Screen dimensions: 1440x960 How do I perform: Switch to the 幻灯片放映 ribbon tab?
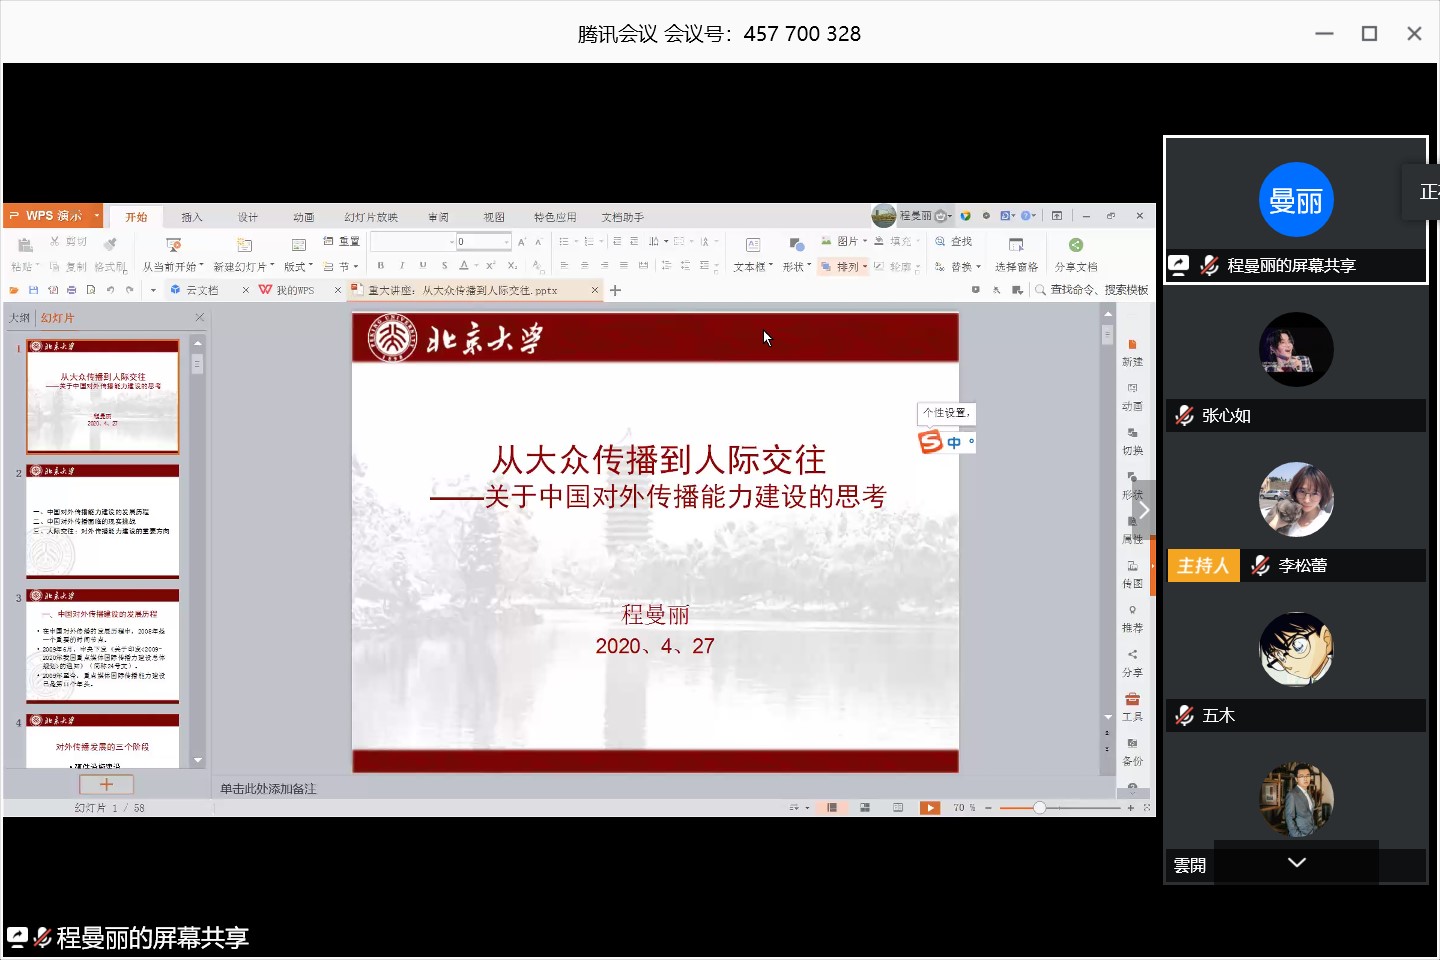pyautogui.click(x=371, y=217)
